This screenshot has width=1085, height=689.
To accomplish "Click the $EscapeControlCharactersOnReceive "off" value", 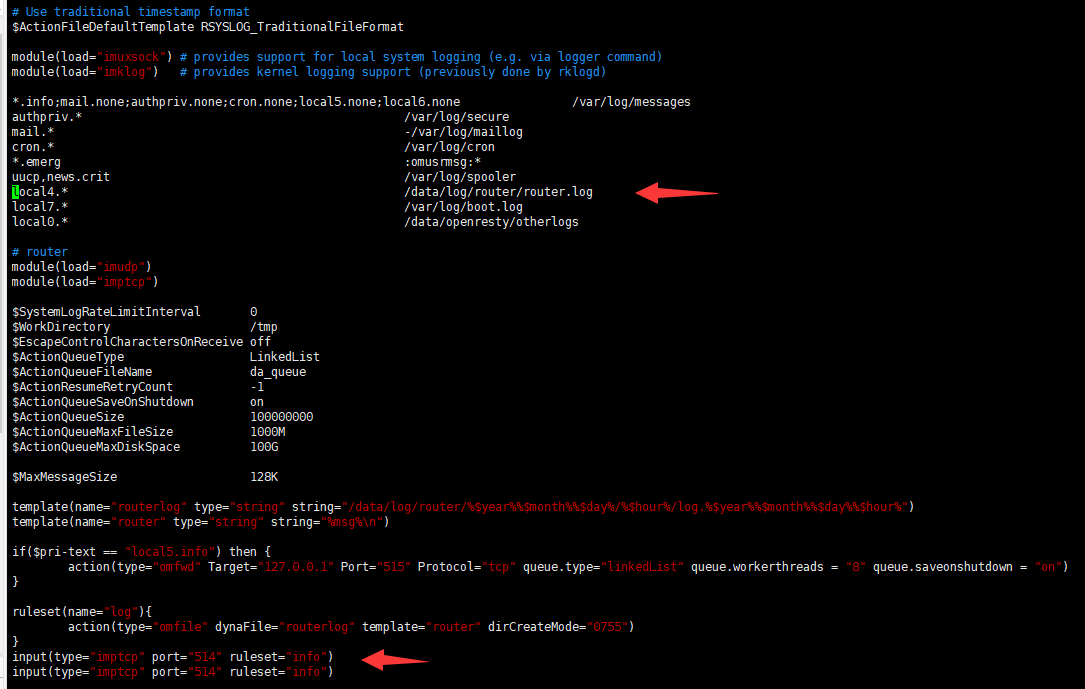I will pos(260,342).
